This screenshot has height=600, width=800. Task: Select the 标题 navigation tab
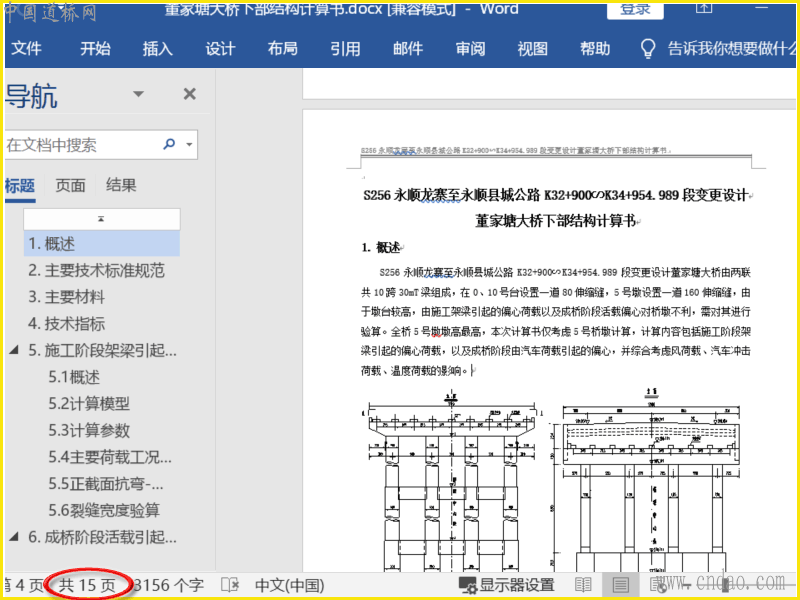click(20, 186)
